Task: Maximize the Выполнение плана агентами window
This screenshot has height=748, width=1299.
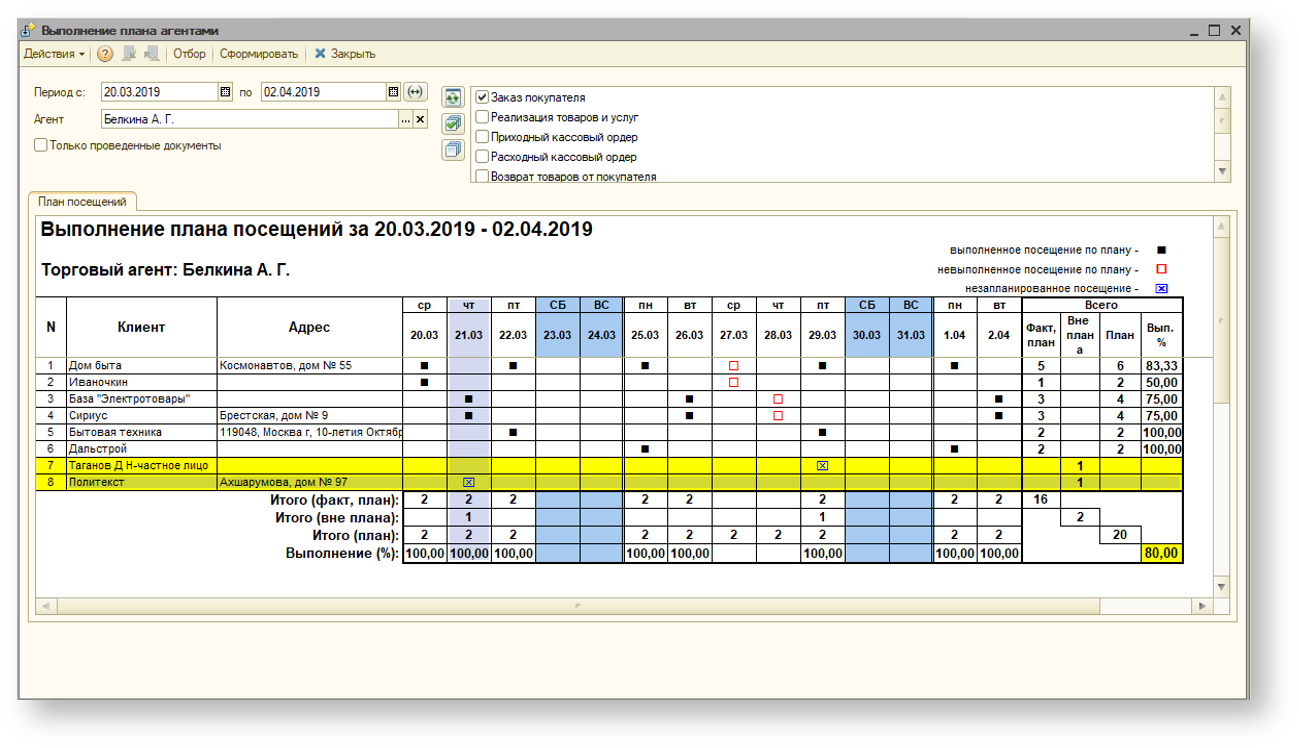Action: [x=1215, y=31]
